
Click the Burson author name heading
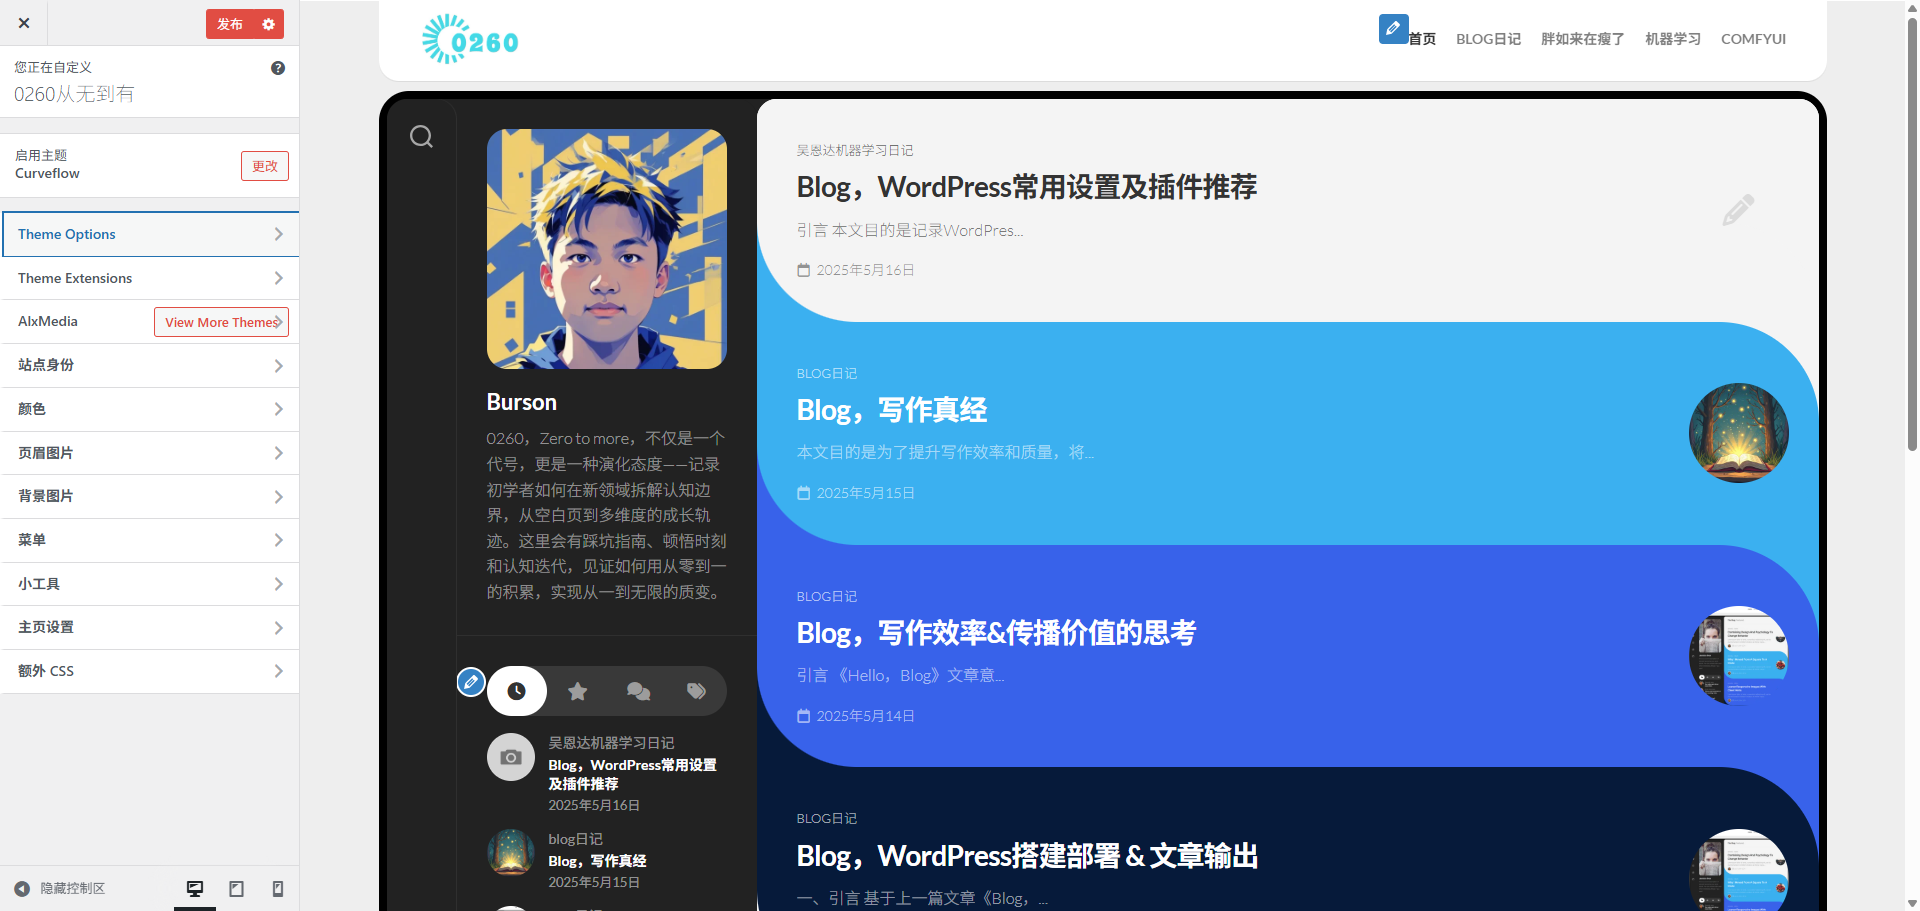[521, 402]
